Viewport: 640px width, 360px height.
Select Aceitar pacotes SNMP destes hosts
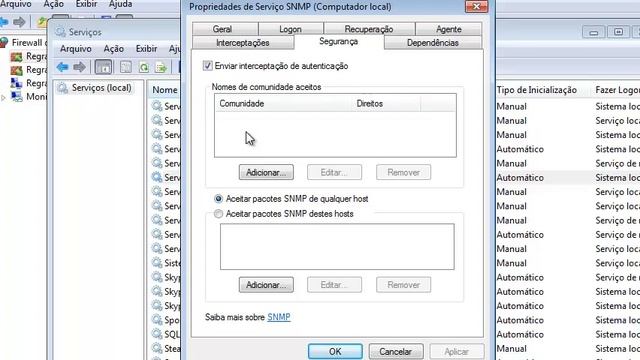coord(218,213)
